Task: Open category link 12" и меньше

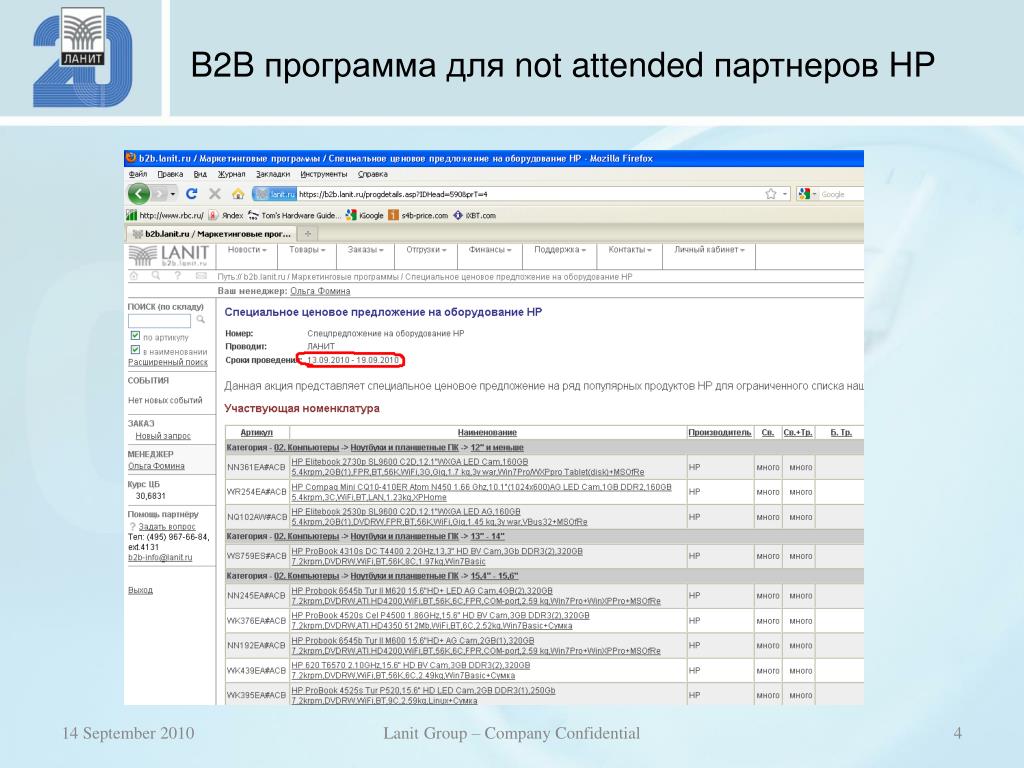Action: (x=497, y=447)
